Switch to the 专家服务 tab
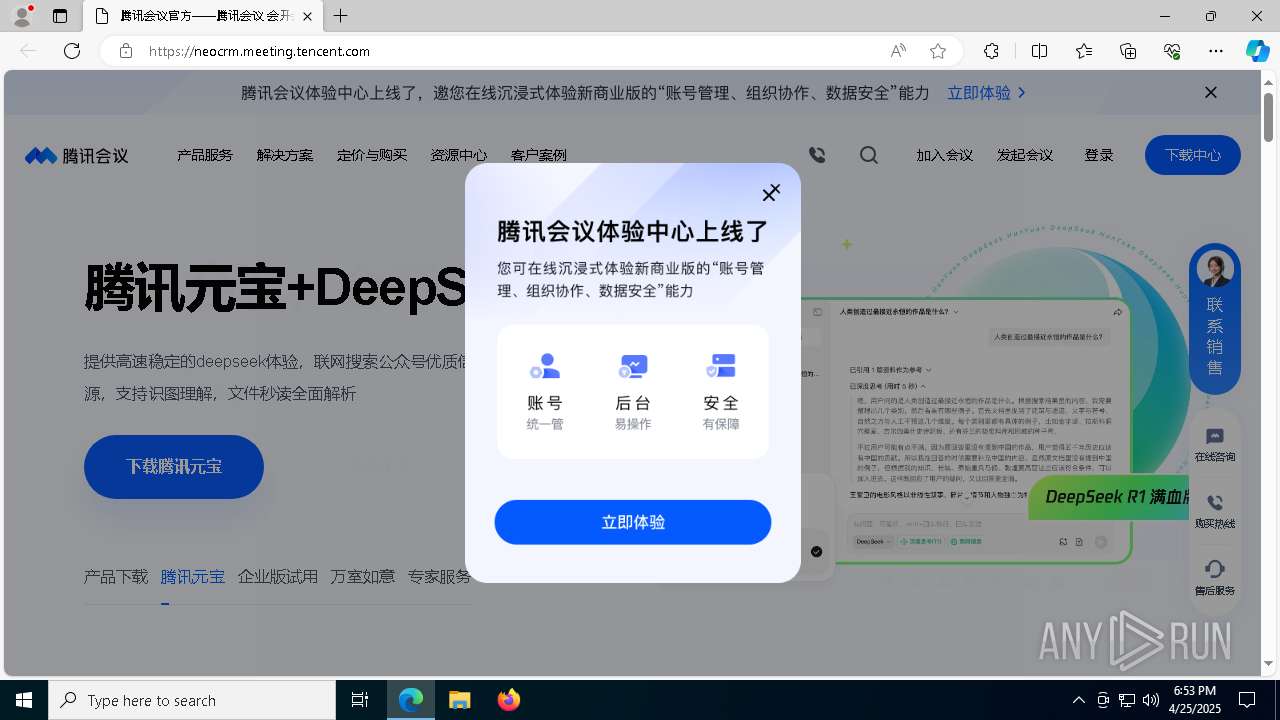1280x720 pixels. click(x=439, y=577)
